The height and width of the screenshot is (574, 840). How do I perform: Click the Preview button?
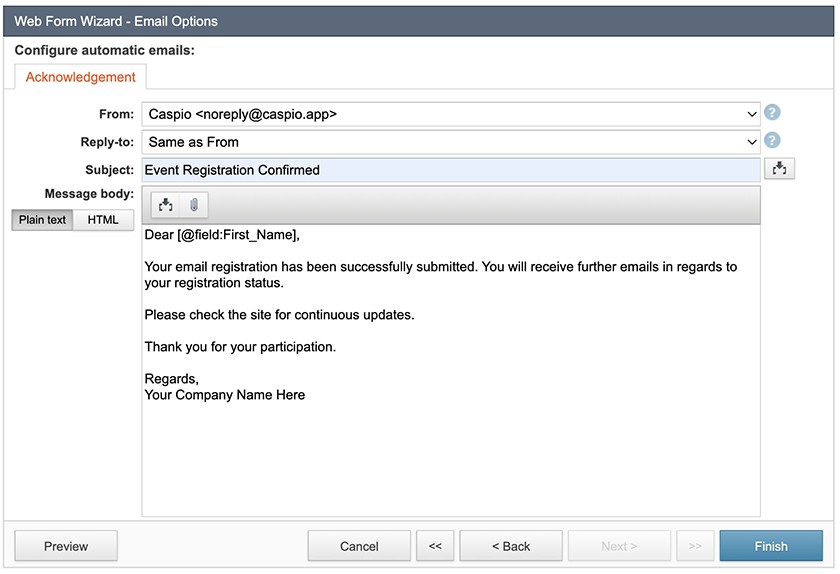click(x=66, y=546)
